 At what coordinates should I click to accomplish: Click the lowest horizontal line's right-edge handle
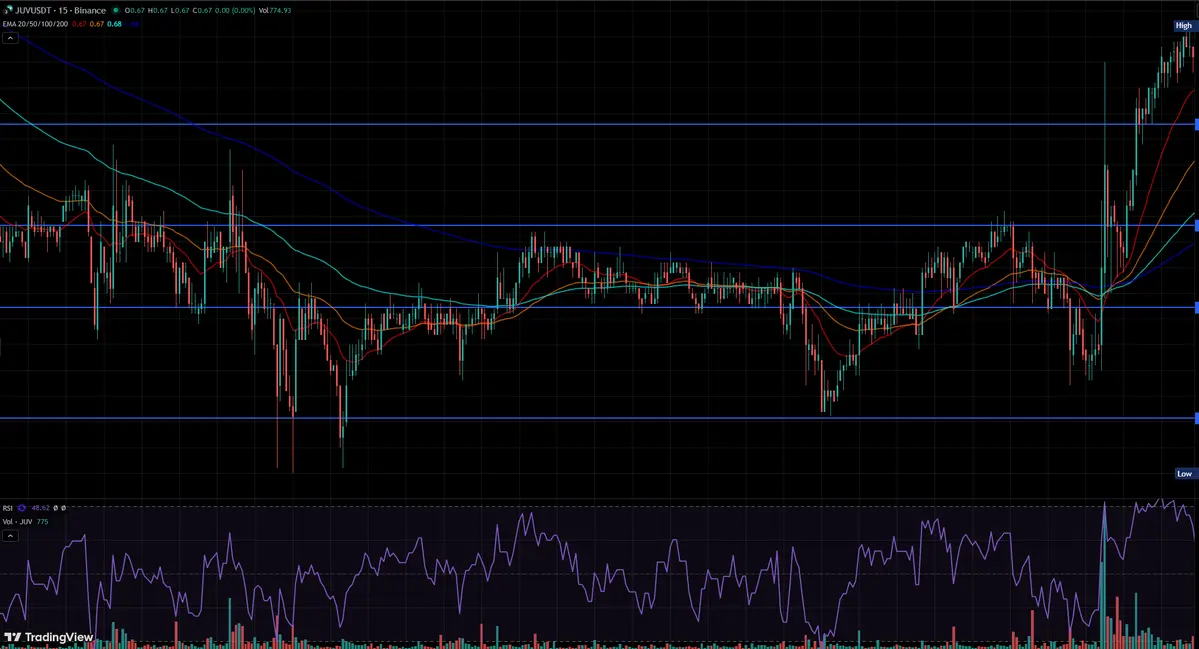click(1197, 418)
